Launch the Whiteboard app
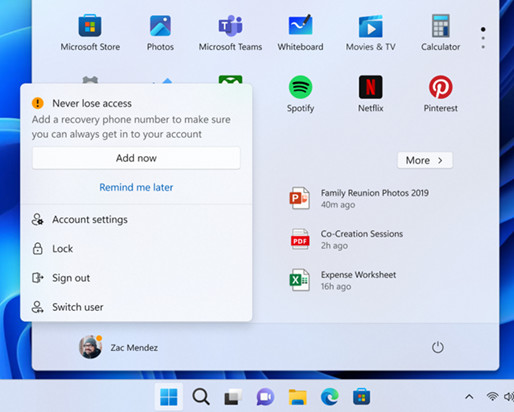 (300, 33)
